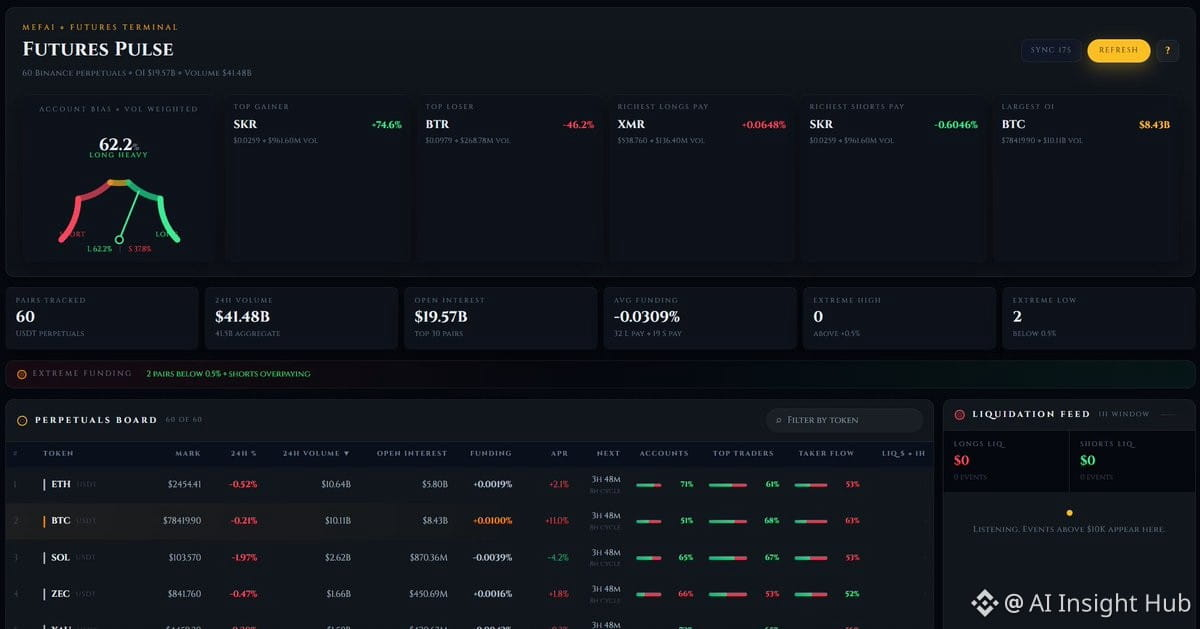The height and width of the screenshot is (629, 1200).
Task: Click the Shorts Liq $0 panel
Action: tap(1131, 460)
